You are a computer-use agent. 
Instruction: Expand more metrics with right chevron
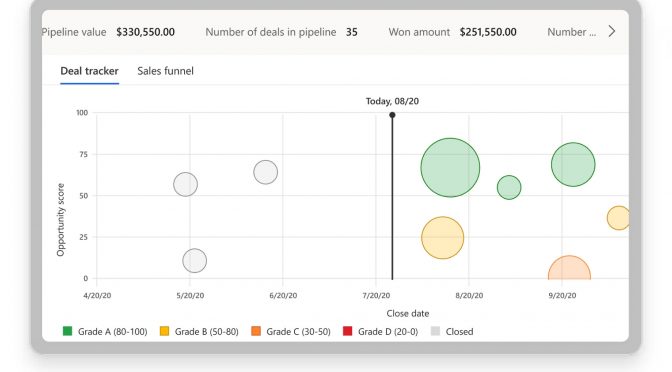click(x=612, y=31)
